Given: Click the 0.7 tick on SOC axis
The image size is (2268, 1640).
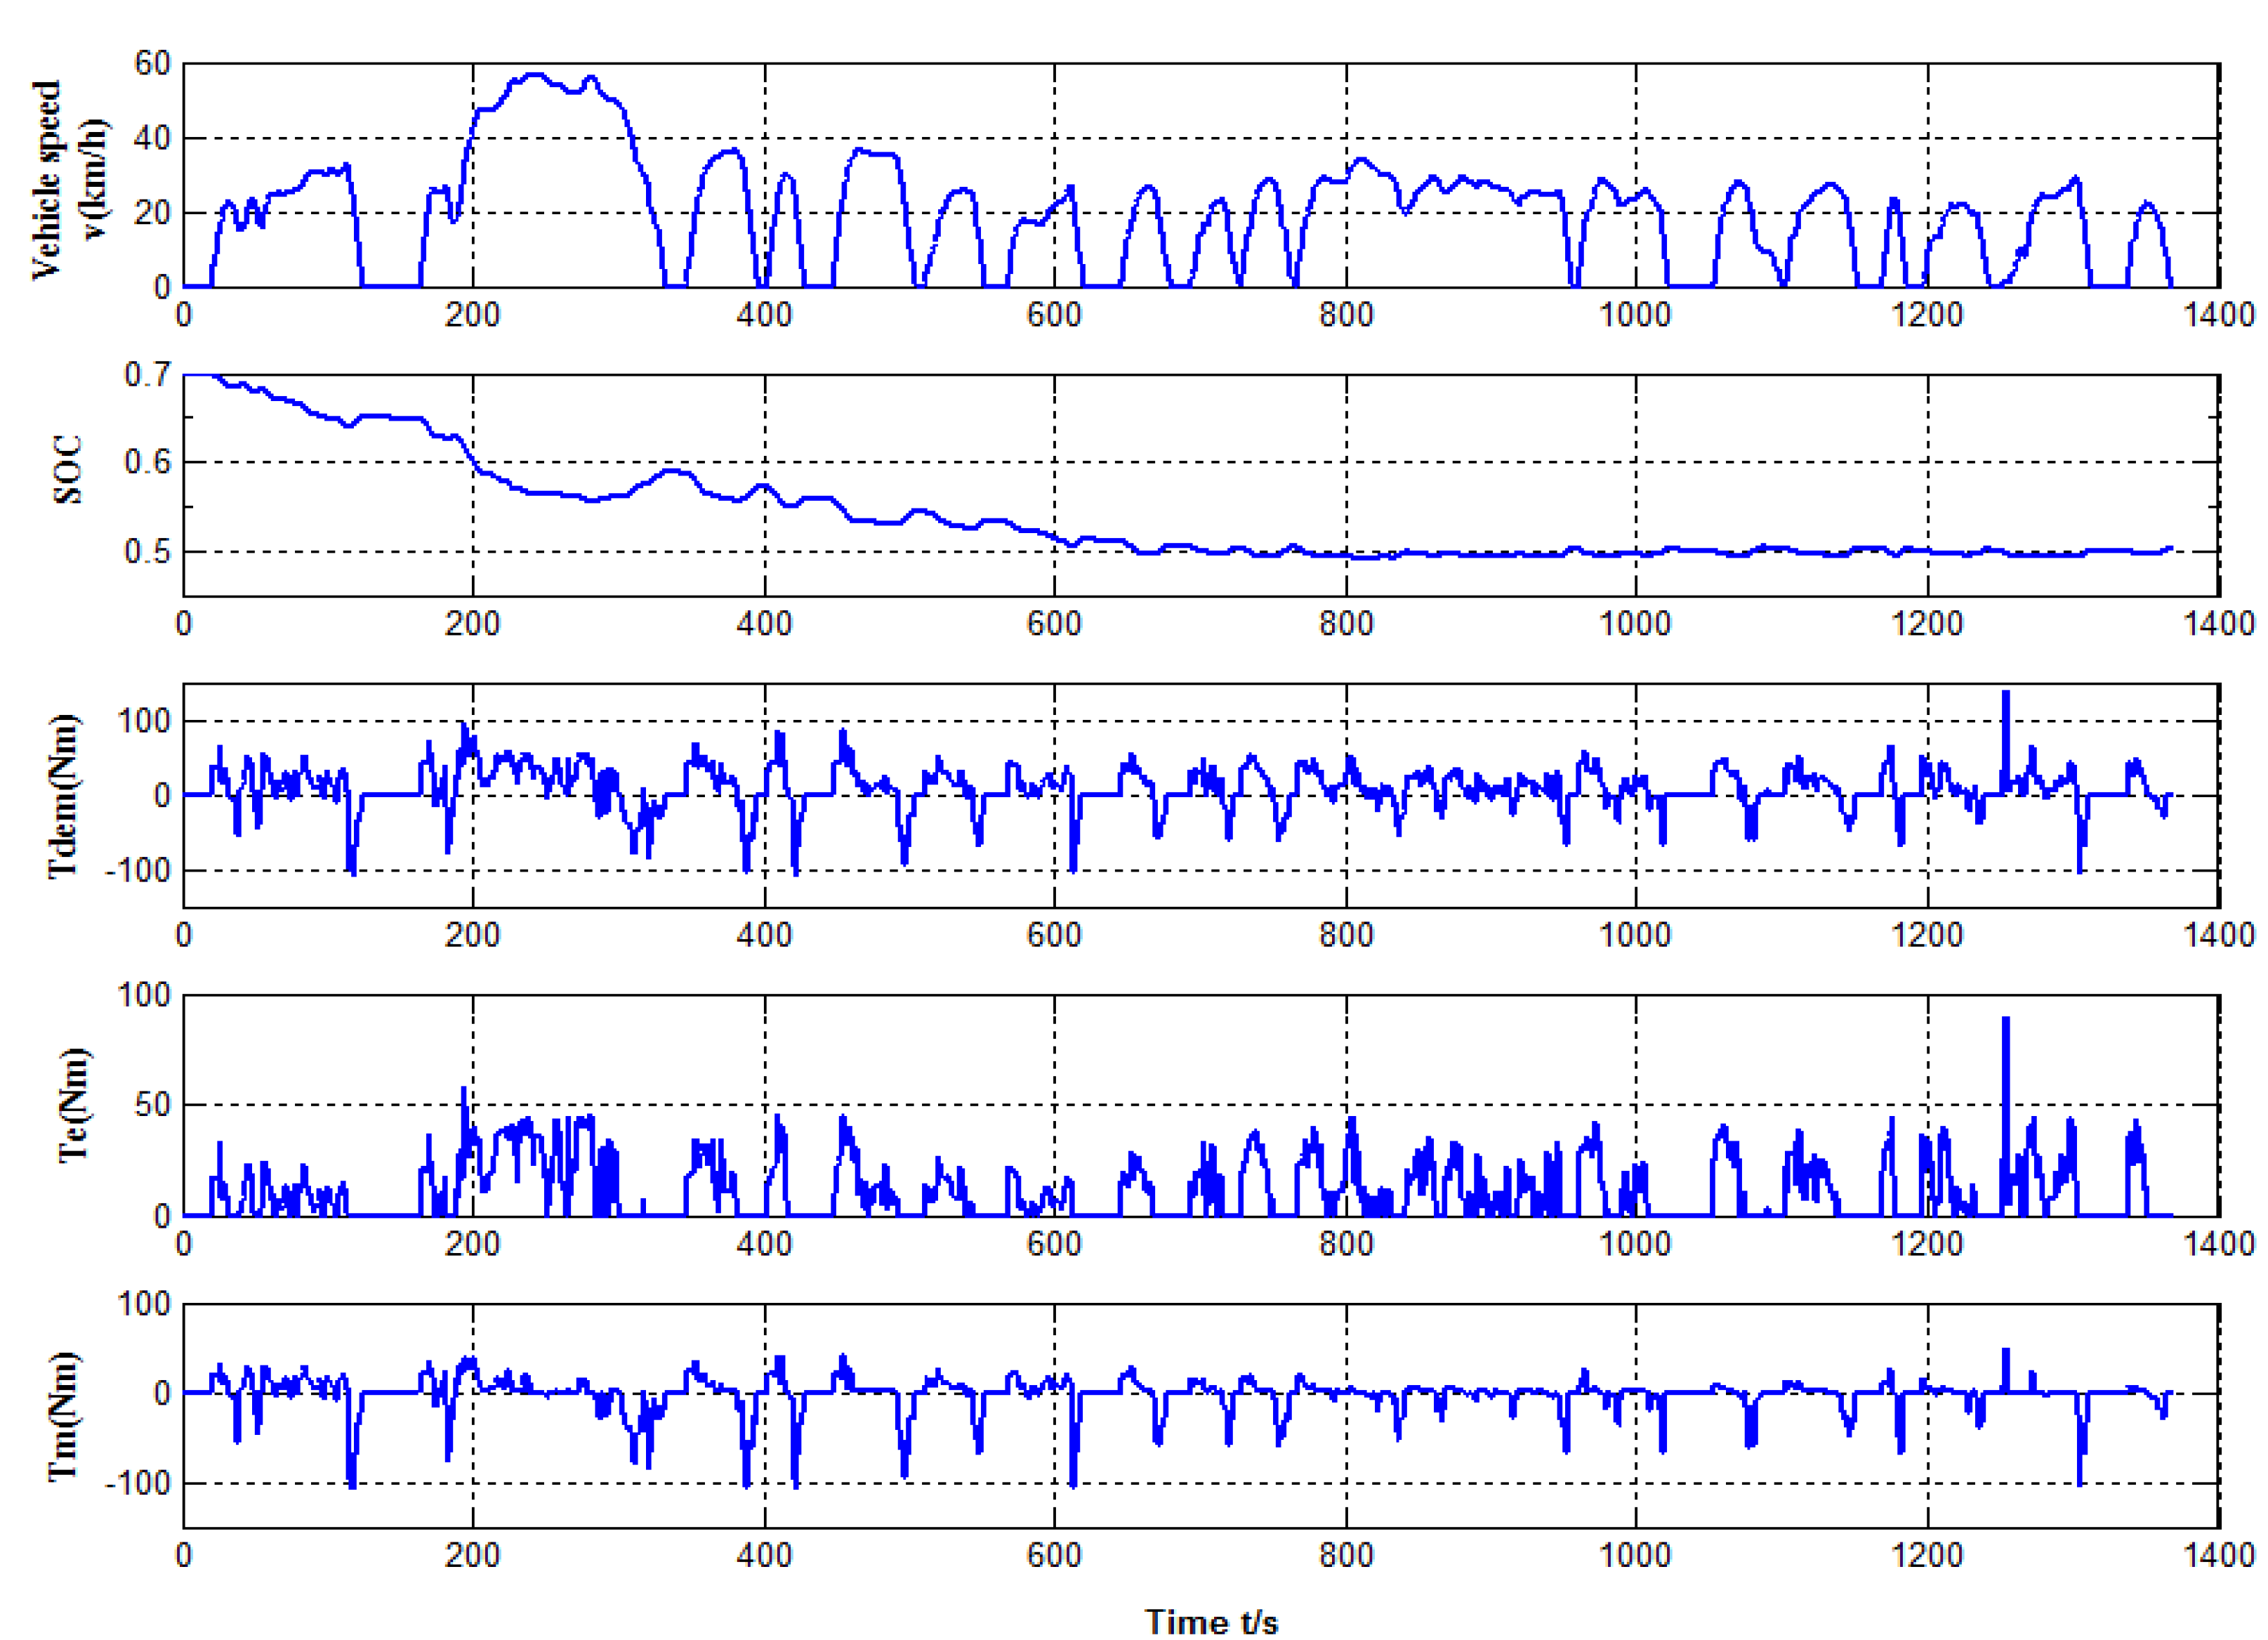Looking at the screenshot, I should pos(147,375).
